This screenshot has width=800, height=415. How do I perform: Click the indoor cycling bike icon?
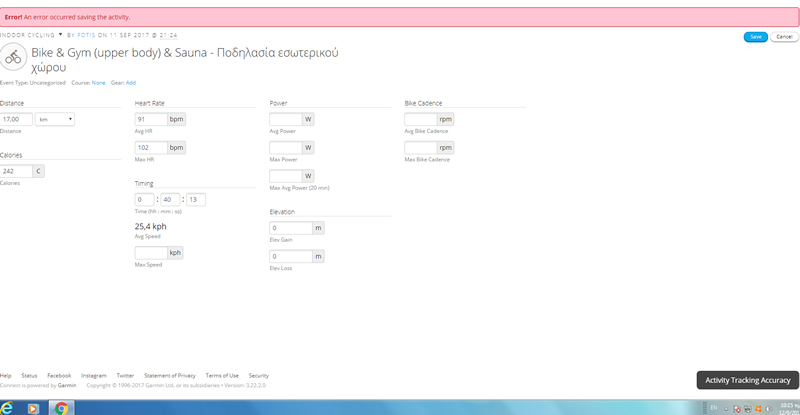pos(13,56)
